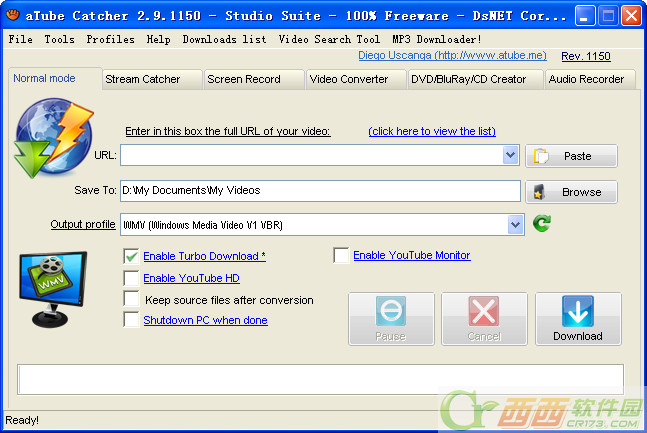The height and width of the screenshot is (433, 647).
Task: Check Keep source files after conversion
Action: [x=131, y=299]
